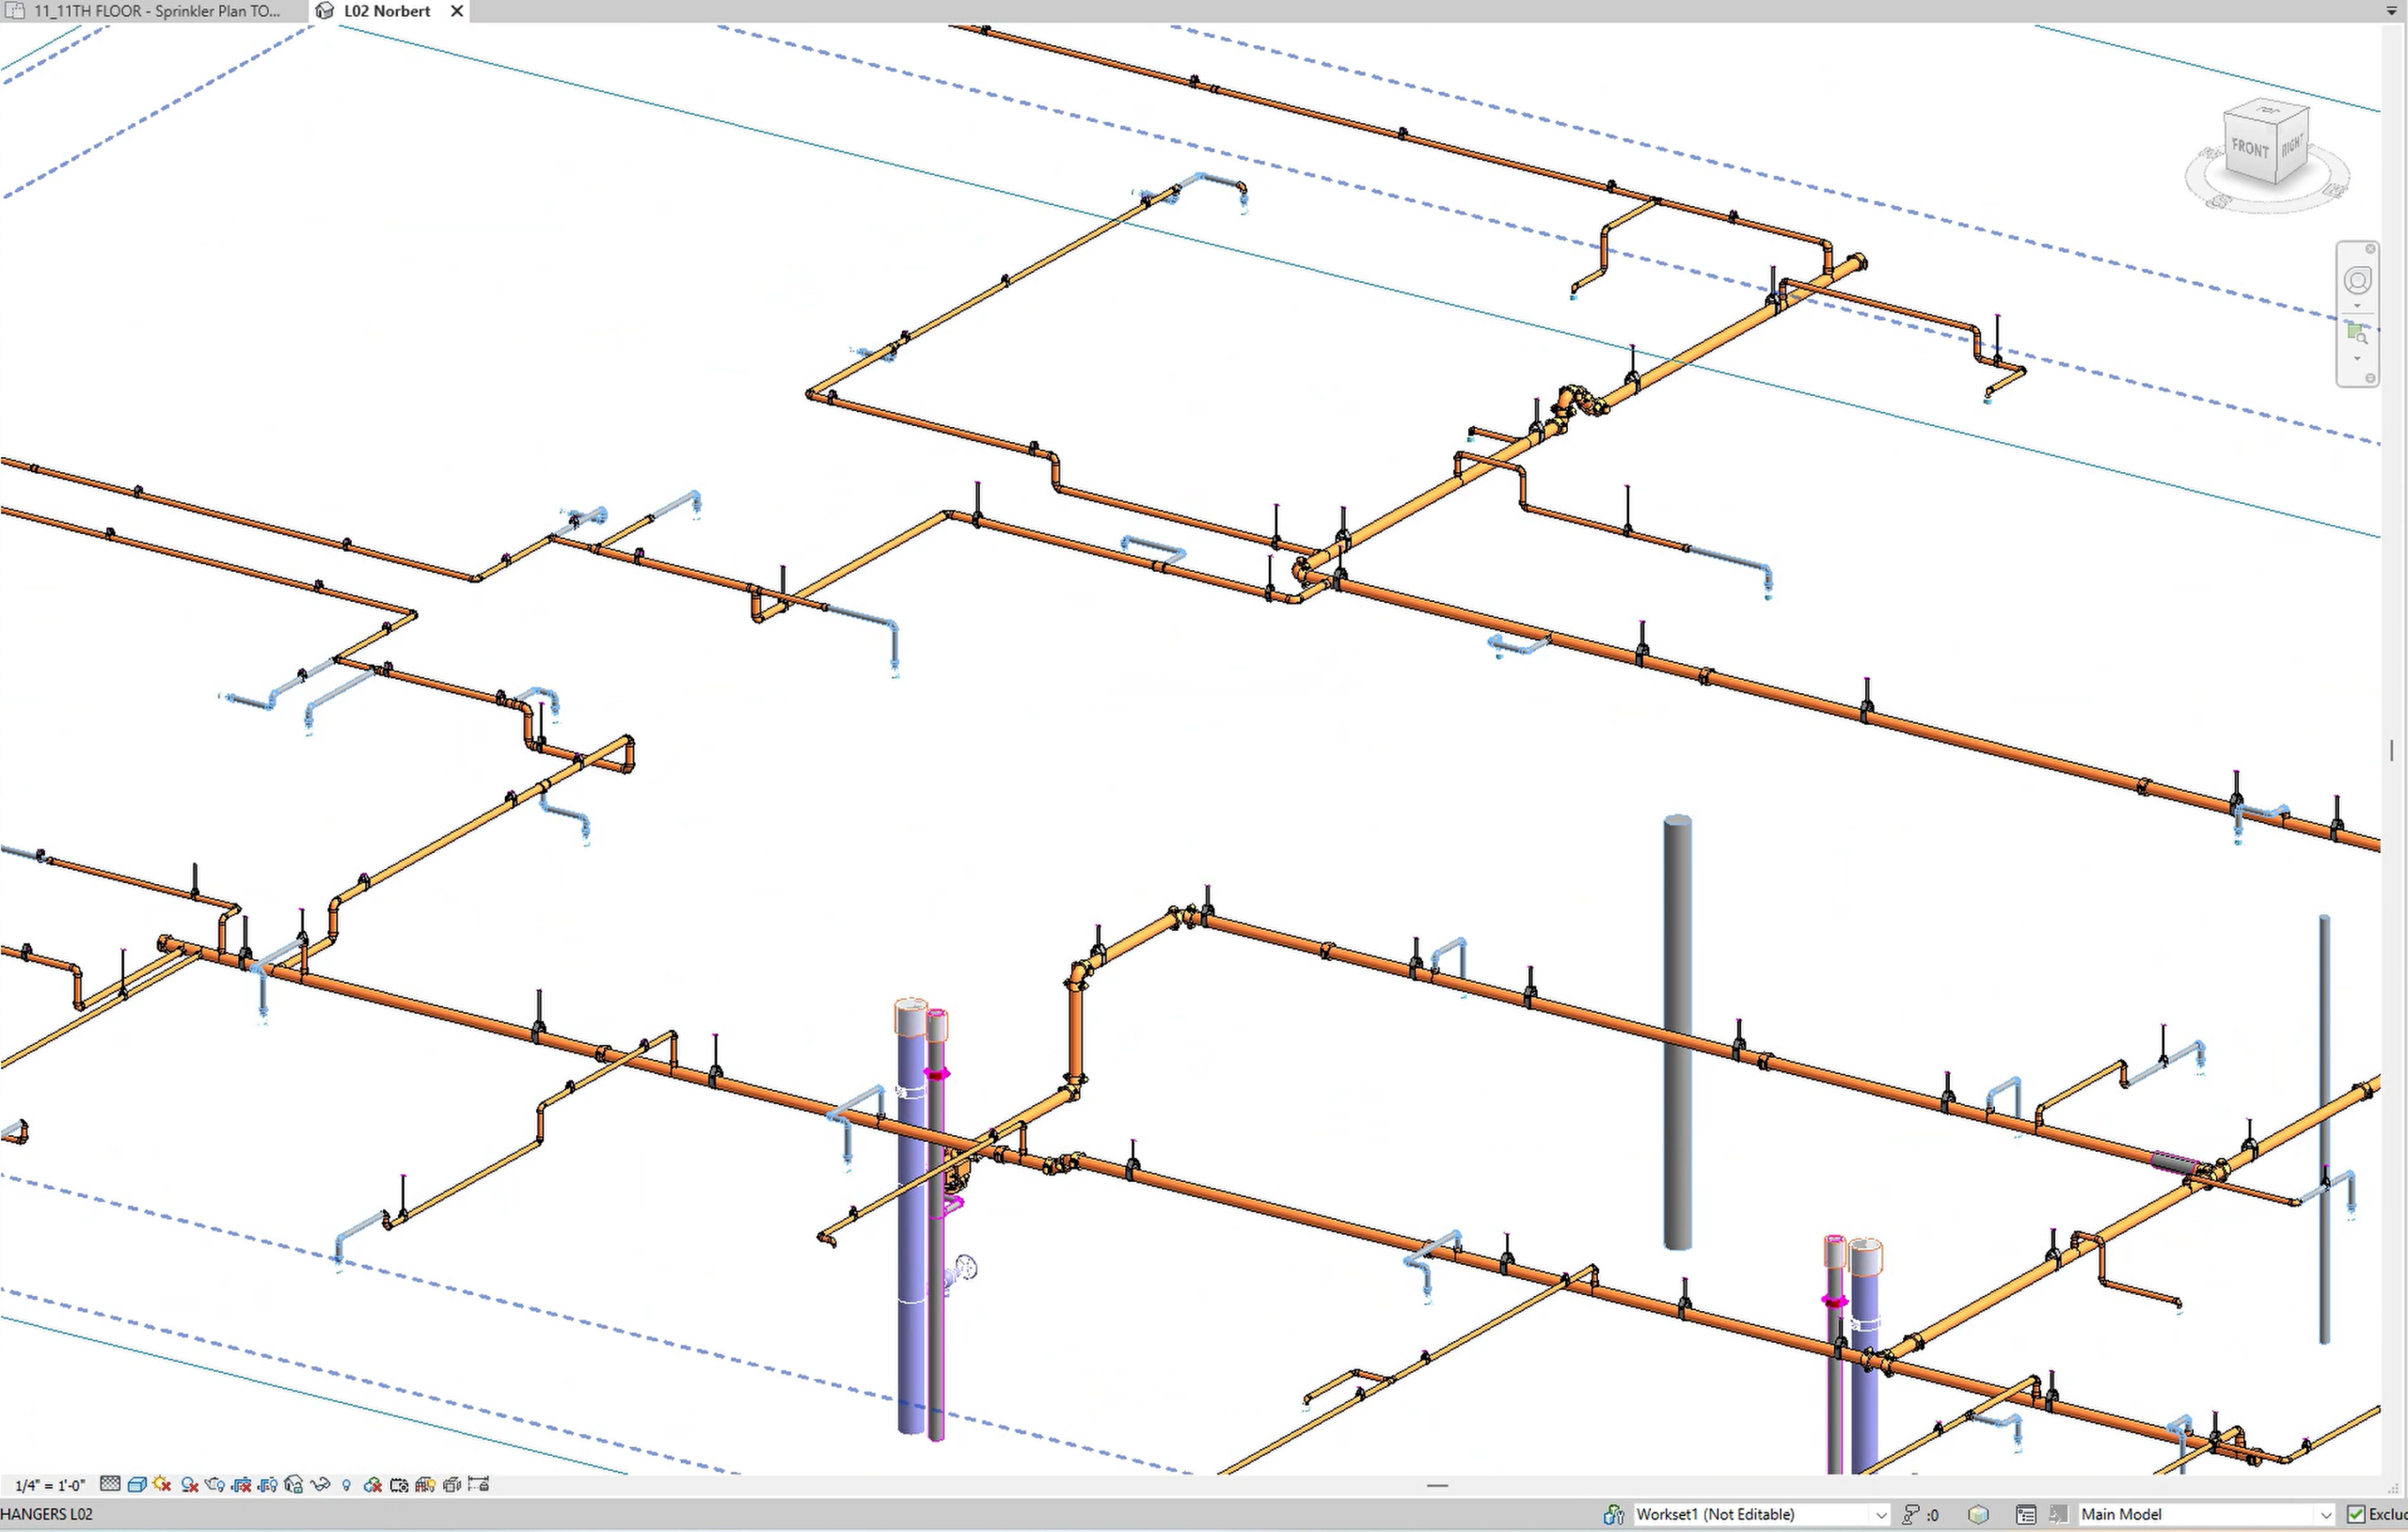
Task: Click Temporary Hide/Isolate sunglasses icon
Action: 320,1485
